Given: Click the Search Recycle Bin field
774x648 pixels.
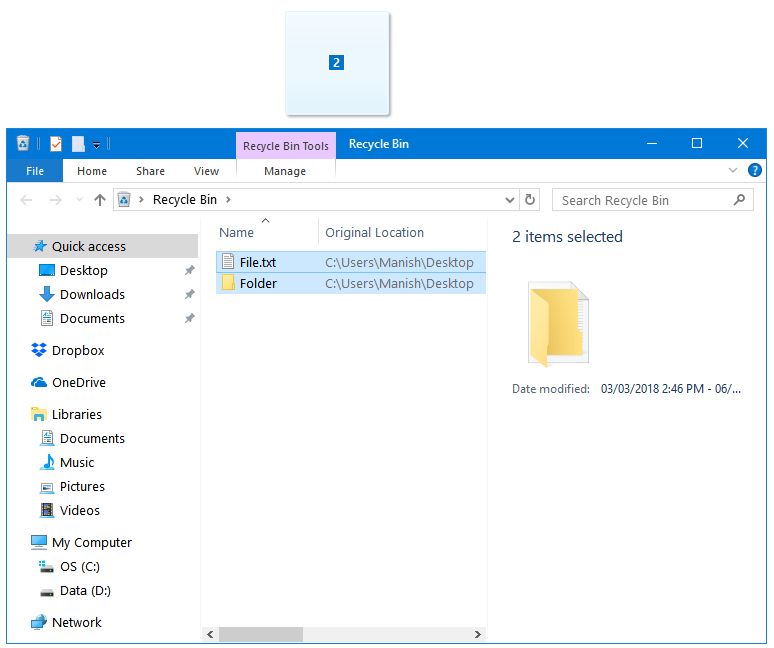Looking at the screenshot, I should (x=653, y=200).
